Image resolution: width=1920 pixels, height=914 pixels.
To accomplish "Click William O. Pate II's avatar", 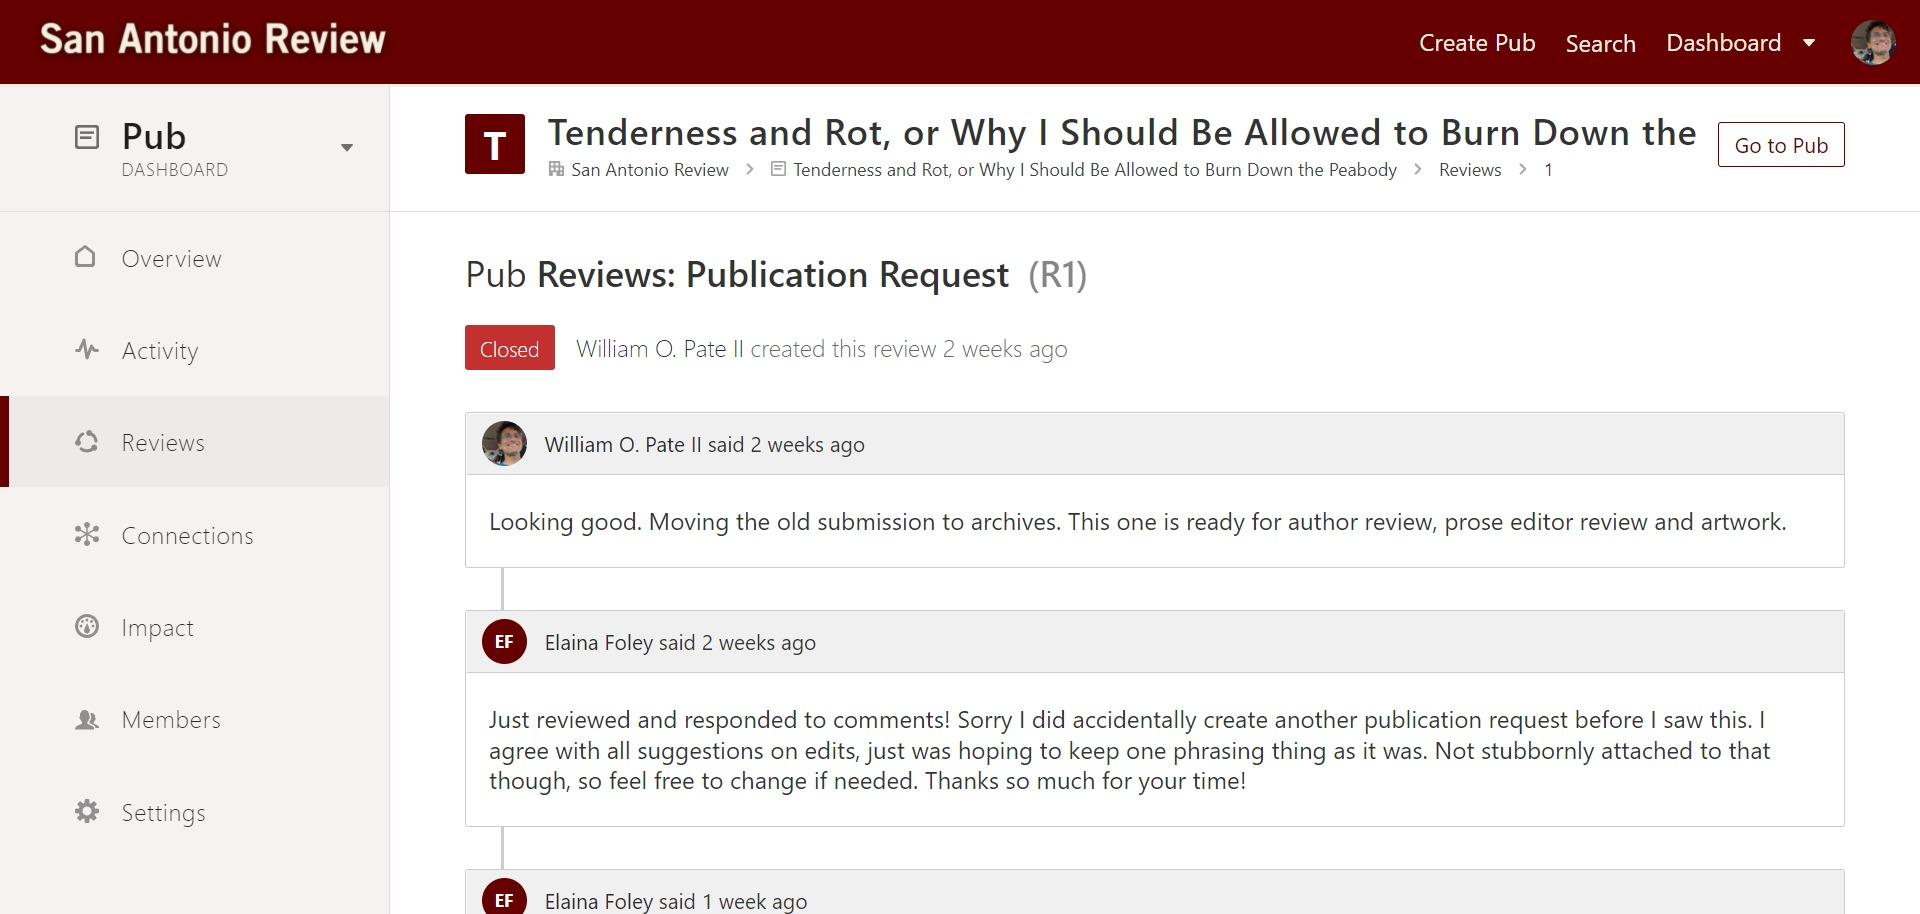I will pos(504,443).
